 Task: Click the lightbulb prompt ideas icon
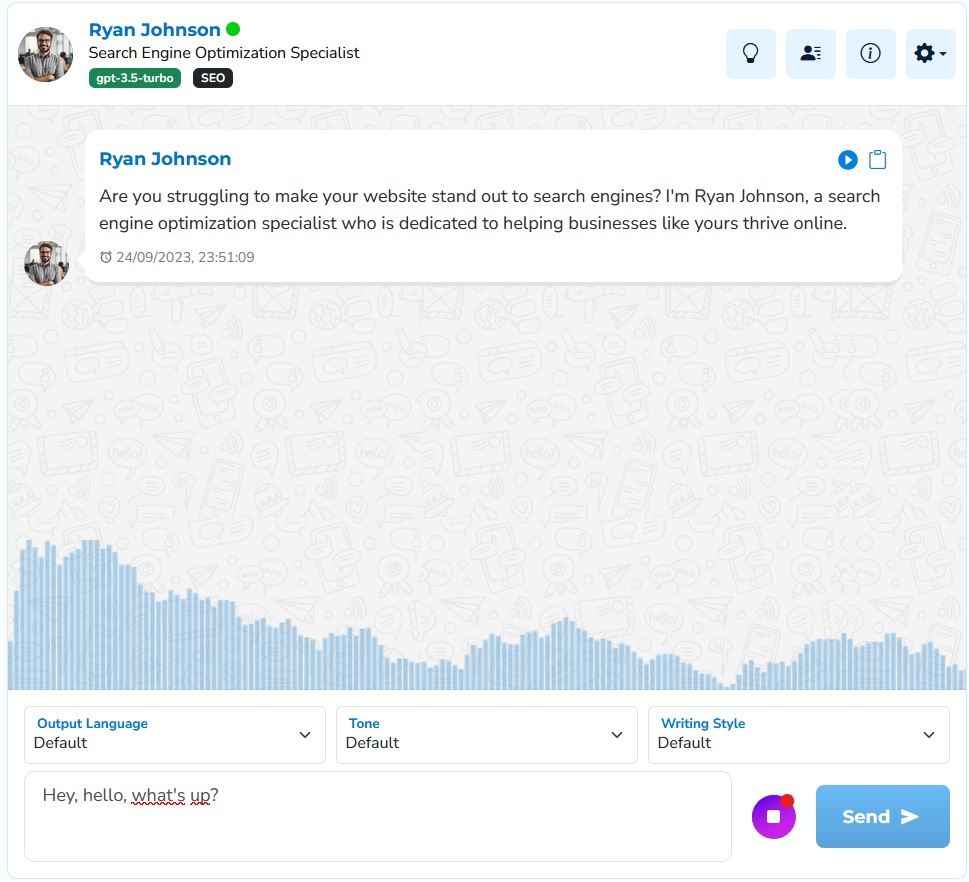pyautogui.click(x=750, y=54)
